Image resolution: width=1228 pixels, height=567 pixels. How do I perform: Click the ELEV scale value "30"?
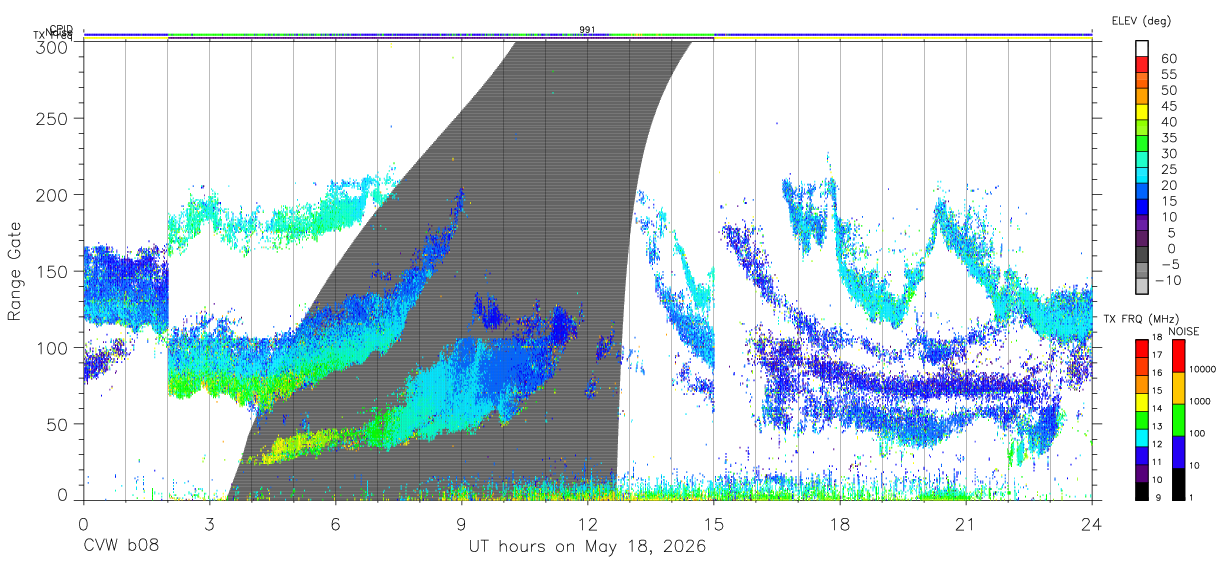1169,154
